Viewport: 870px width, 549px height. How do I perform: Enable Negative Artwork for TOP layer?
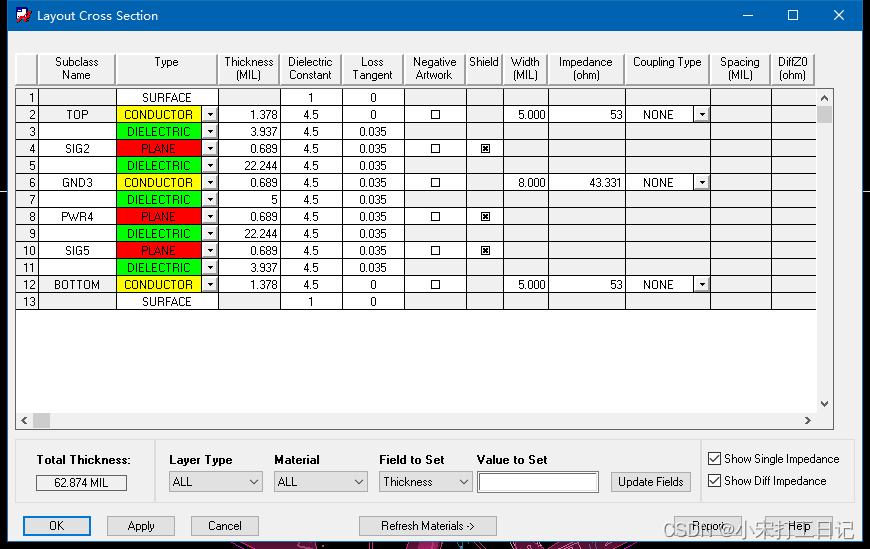435,115
